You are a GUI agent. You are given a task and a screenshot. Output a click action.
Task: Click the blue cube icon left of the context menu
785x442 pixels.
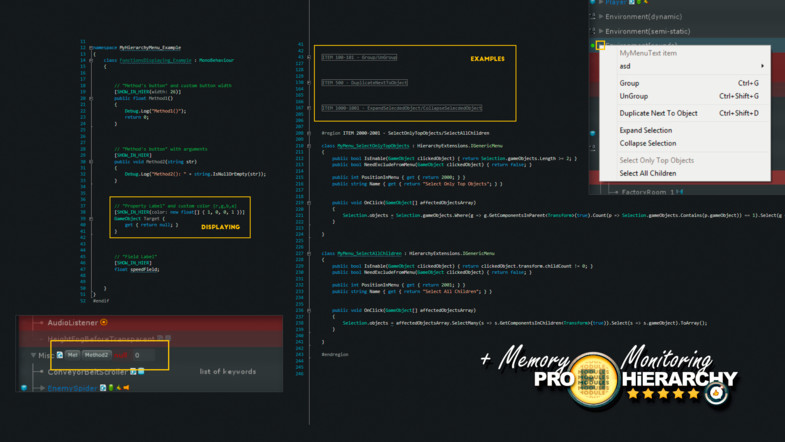pyautogui.click(x=593, y=133)
